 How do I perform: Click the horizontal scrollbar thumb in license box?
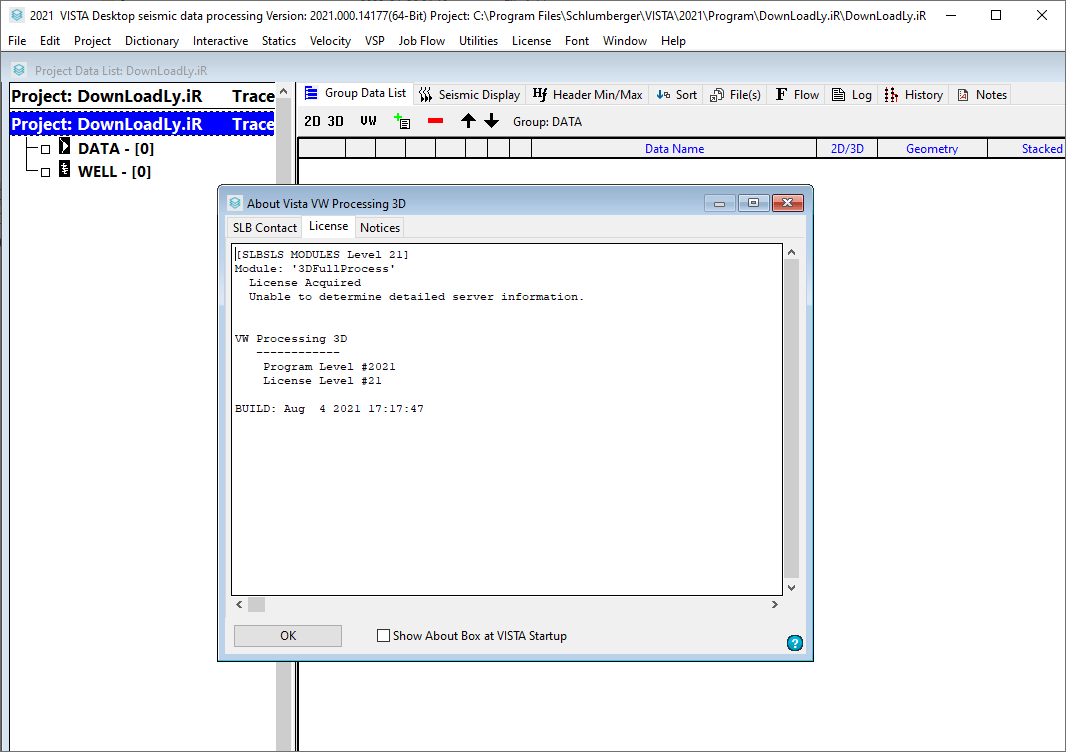point(256,604)
